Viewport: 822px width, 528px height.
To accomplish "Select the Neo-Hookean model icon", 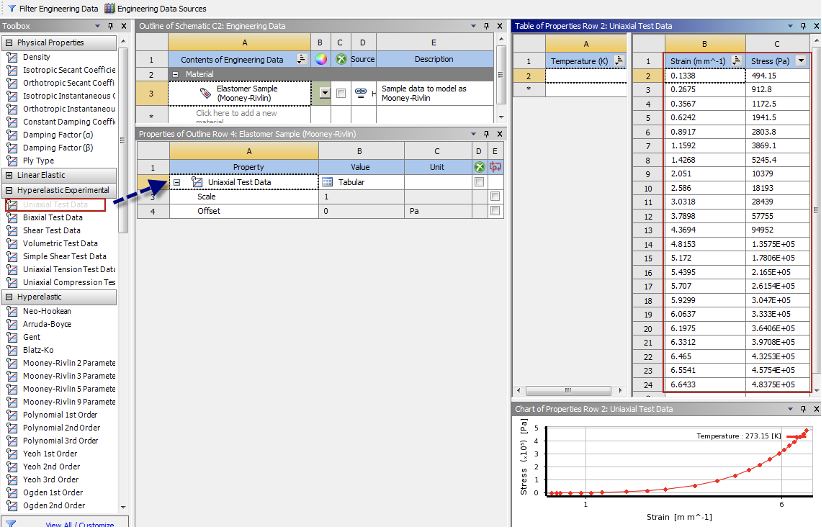I will coord(12,311).
